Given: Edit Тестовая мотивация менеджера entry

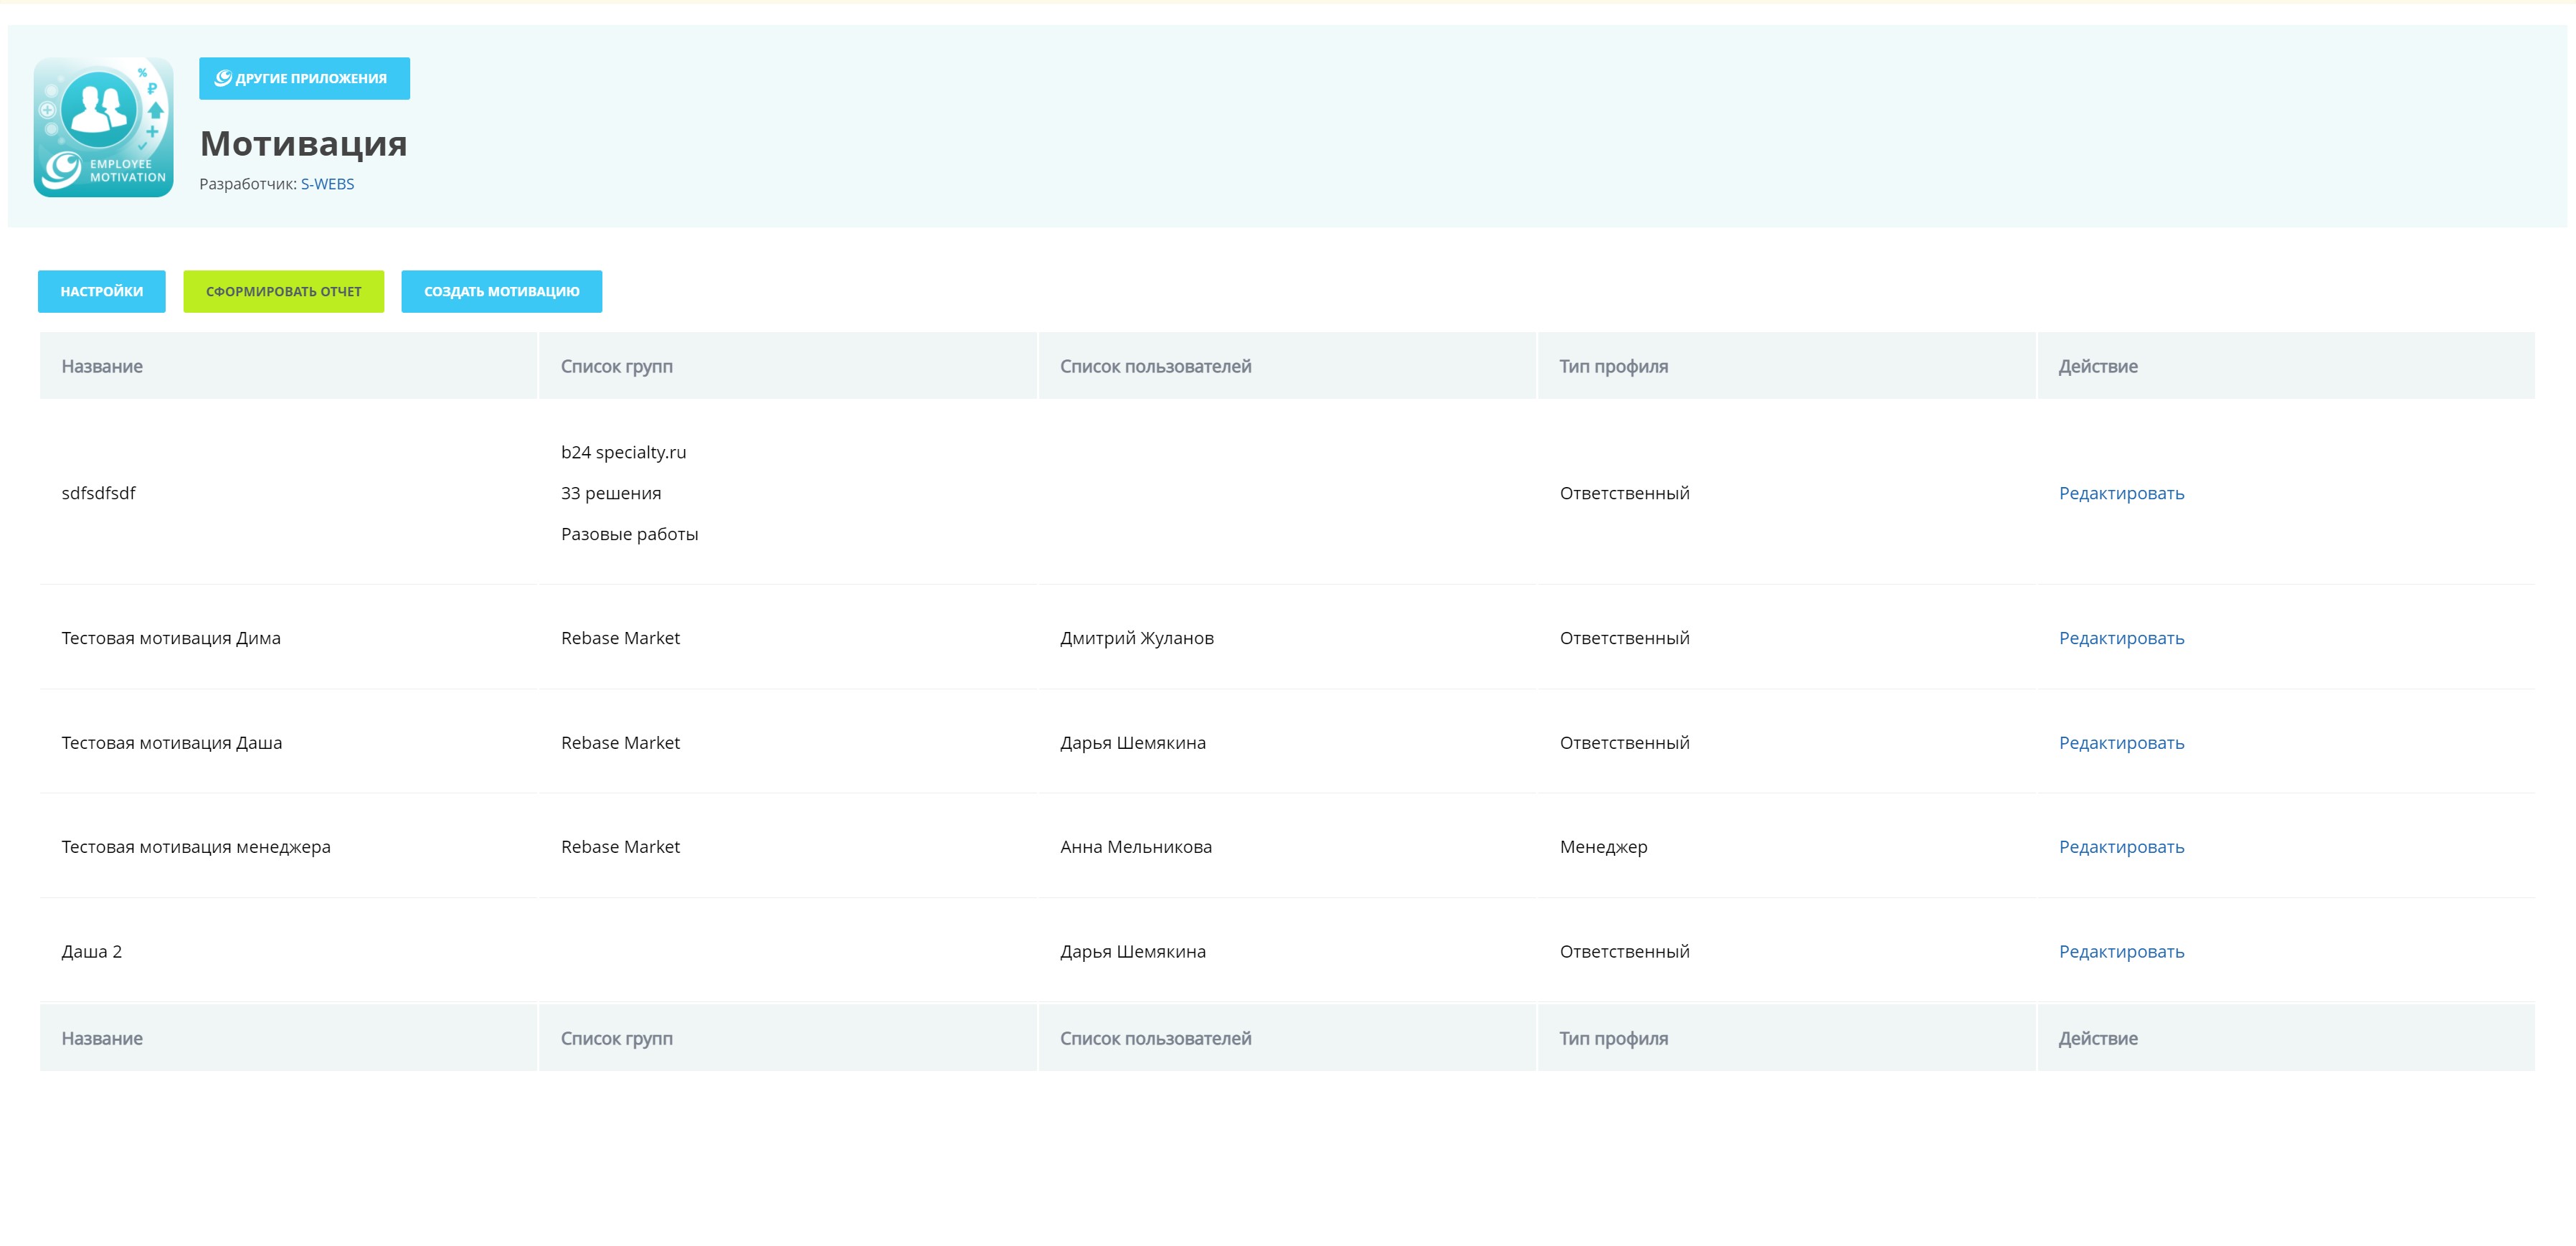Looking at the screenshot, I should pos(2121,847).
